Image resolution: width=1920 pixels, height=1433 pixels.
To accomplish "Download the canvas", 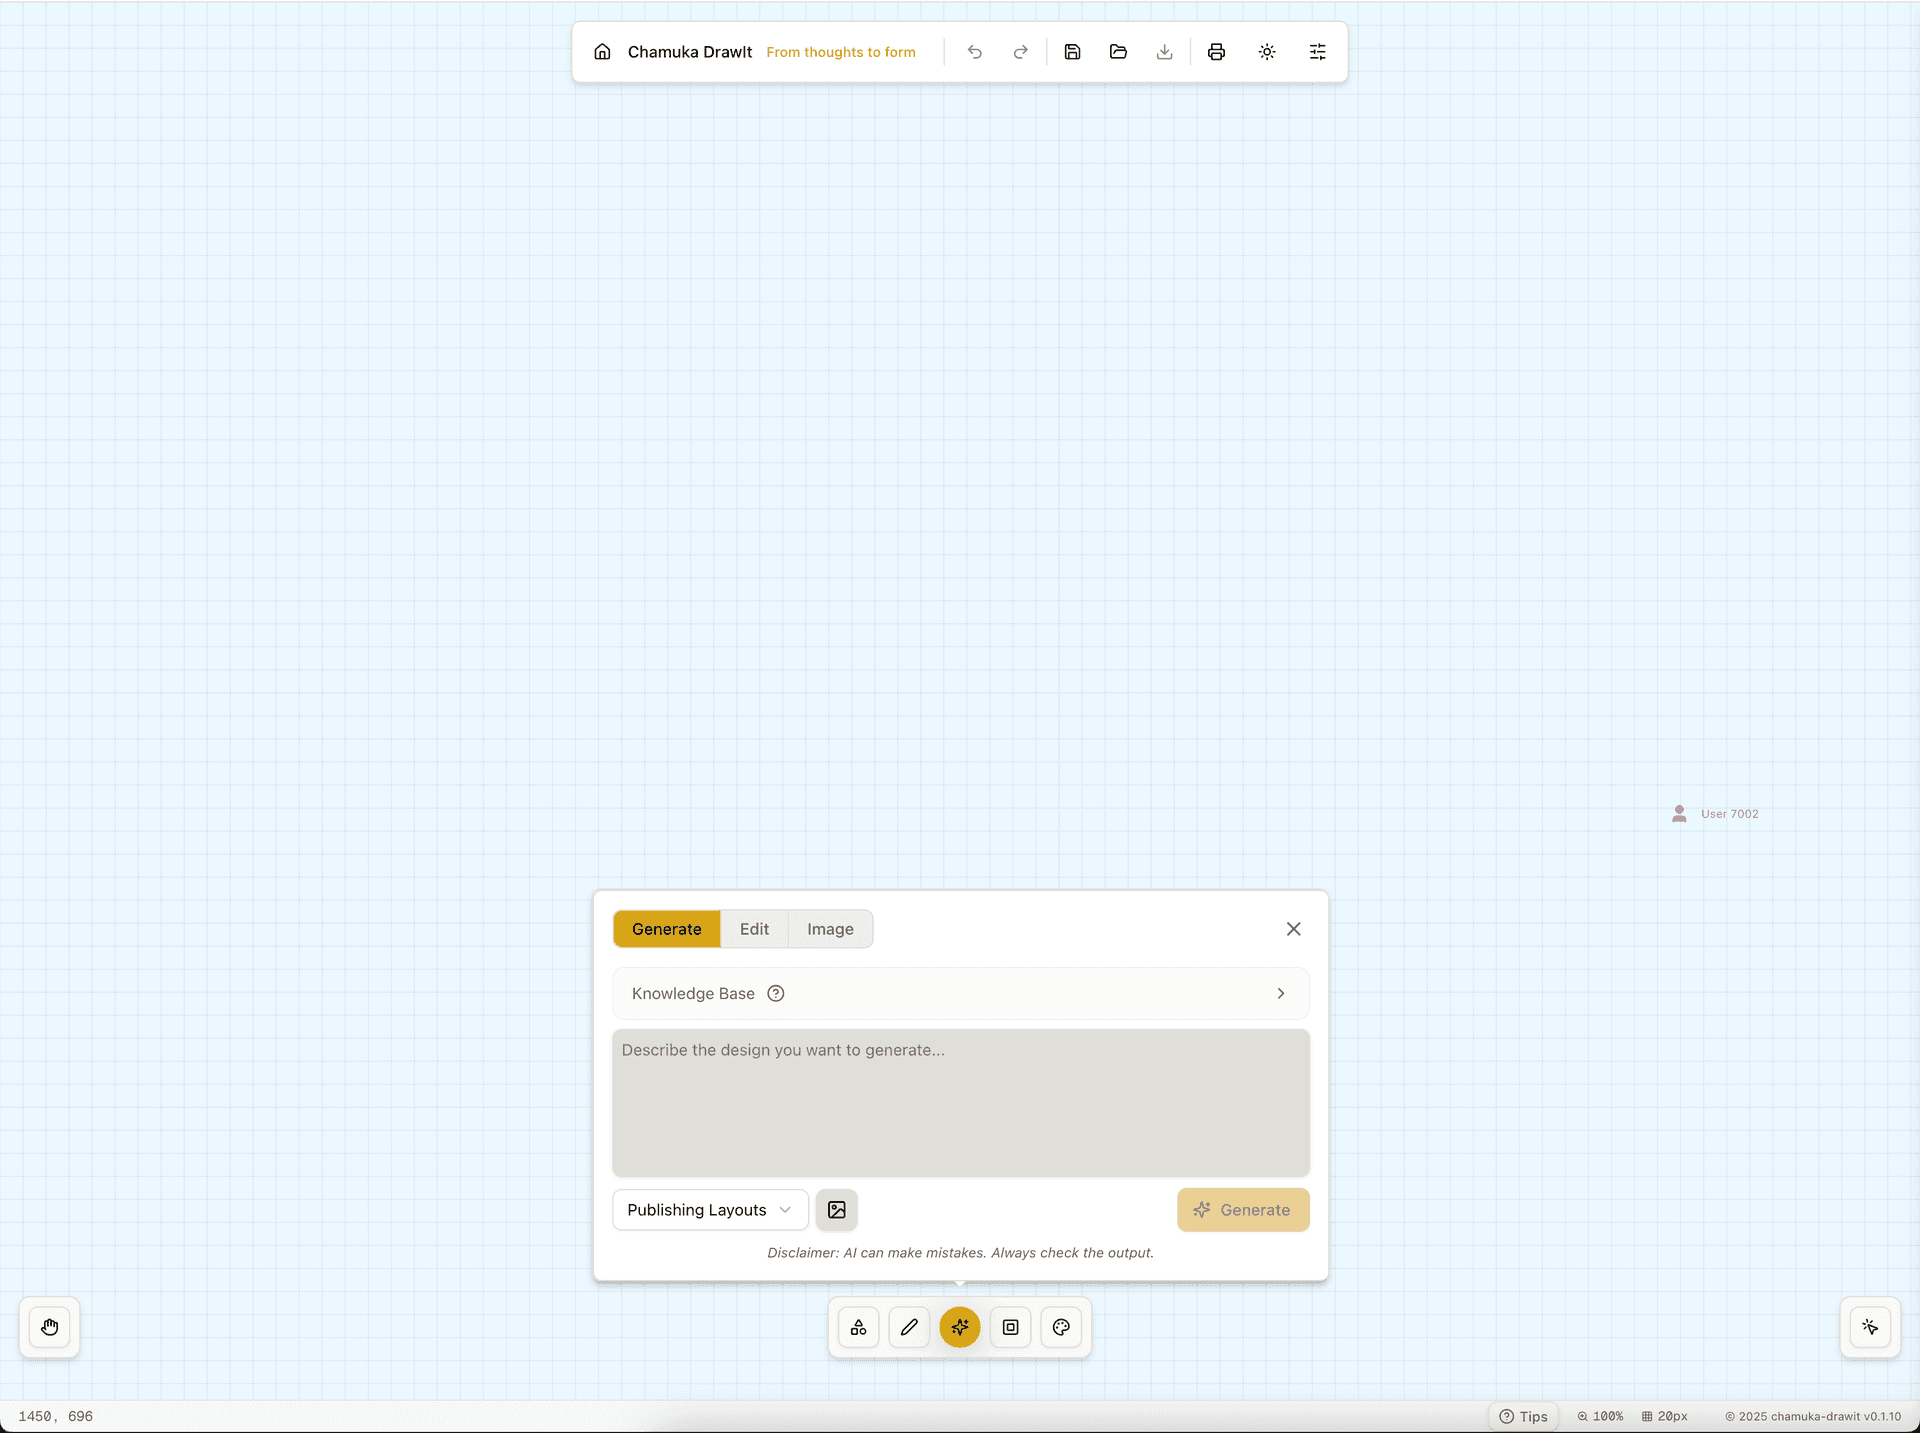I will coord(1164,51).
